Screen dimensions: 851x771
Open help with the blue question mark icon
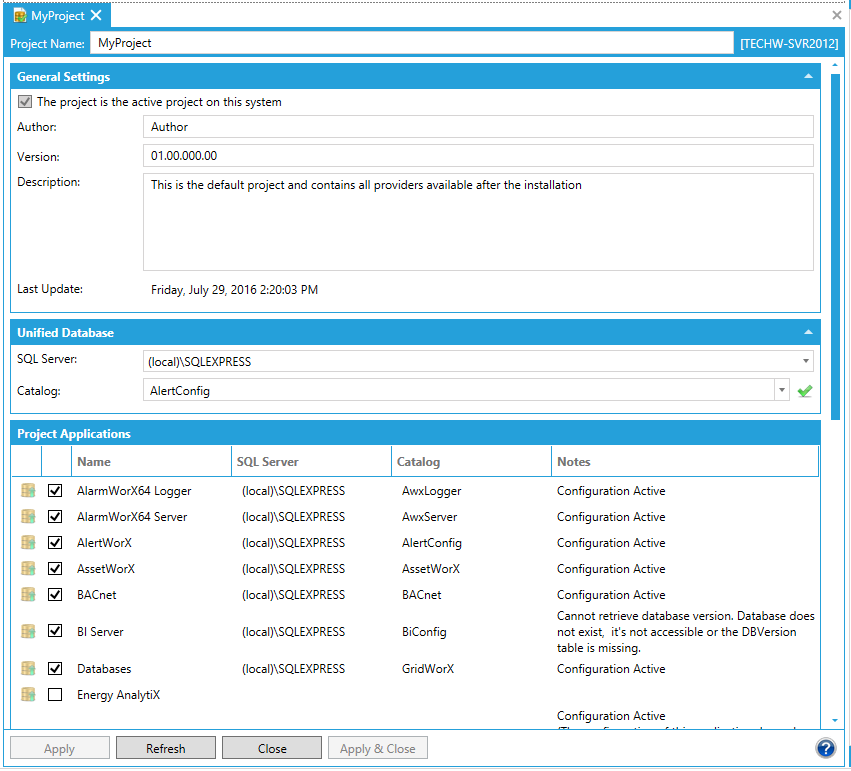click(x=825, y=748)
